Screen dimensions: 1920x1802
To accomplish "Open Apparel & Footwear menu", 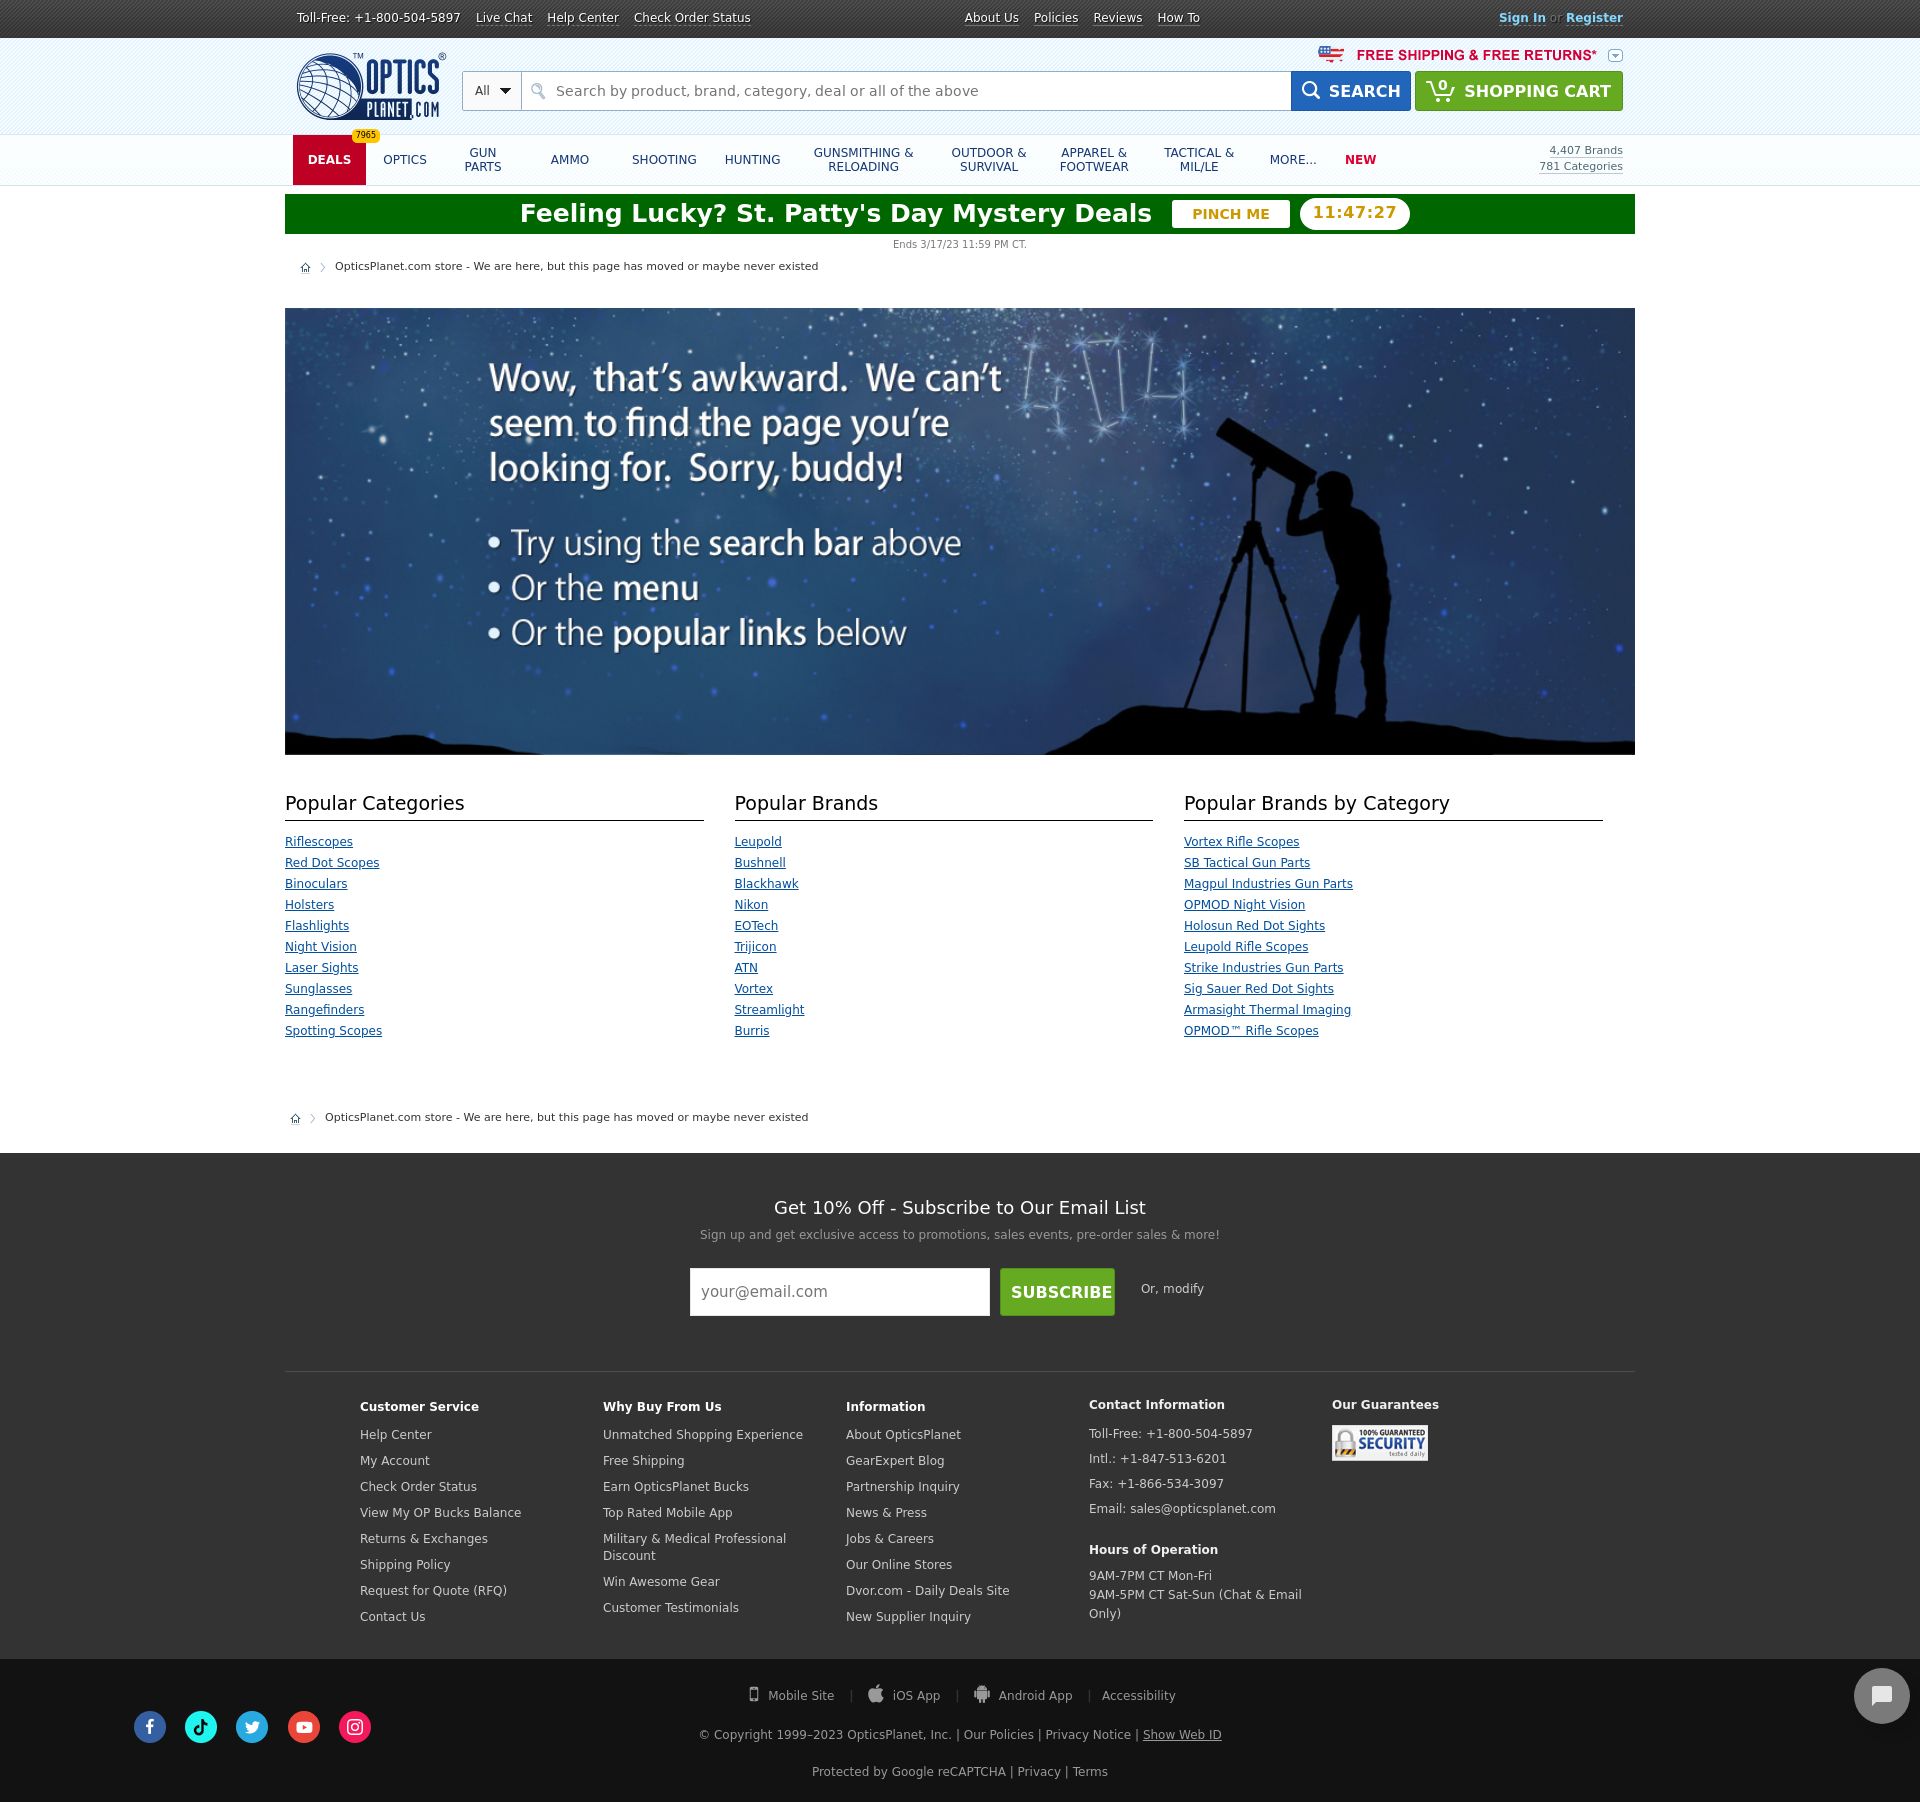I will coord(1094,160).
